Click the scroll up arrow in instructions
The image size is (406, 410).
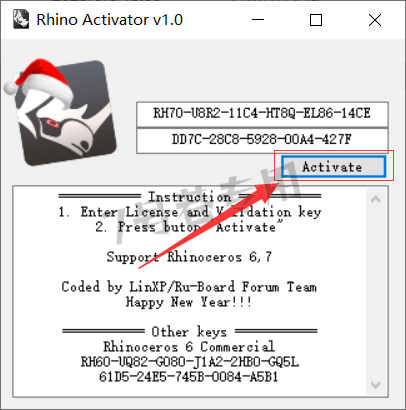376,199
